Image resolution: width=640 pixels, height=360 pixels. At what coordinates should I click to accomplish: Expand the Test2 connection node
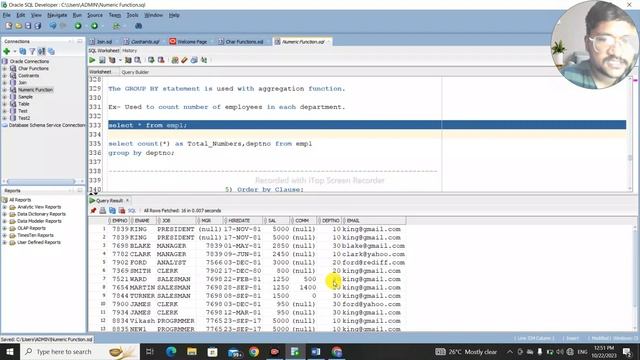(x=5, y=118)
